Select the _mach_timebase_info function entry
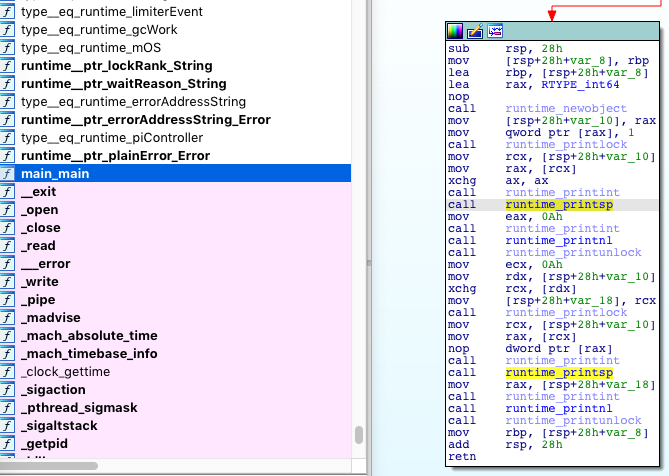Viewport: 669px width, 476px height. [x=175, y=354]
